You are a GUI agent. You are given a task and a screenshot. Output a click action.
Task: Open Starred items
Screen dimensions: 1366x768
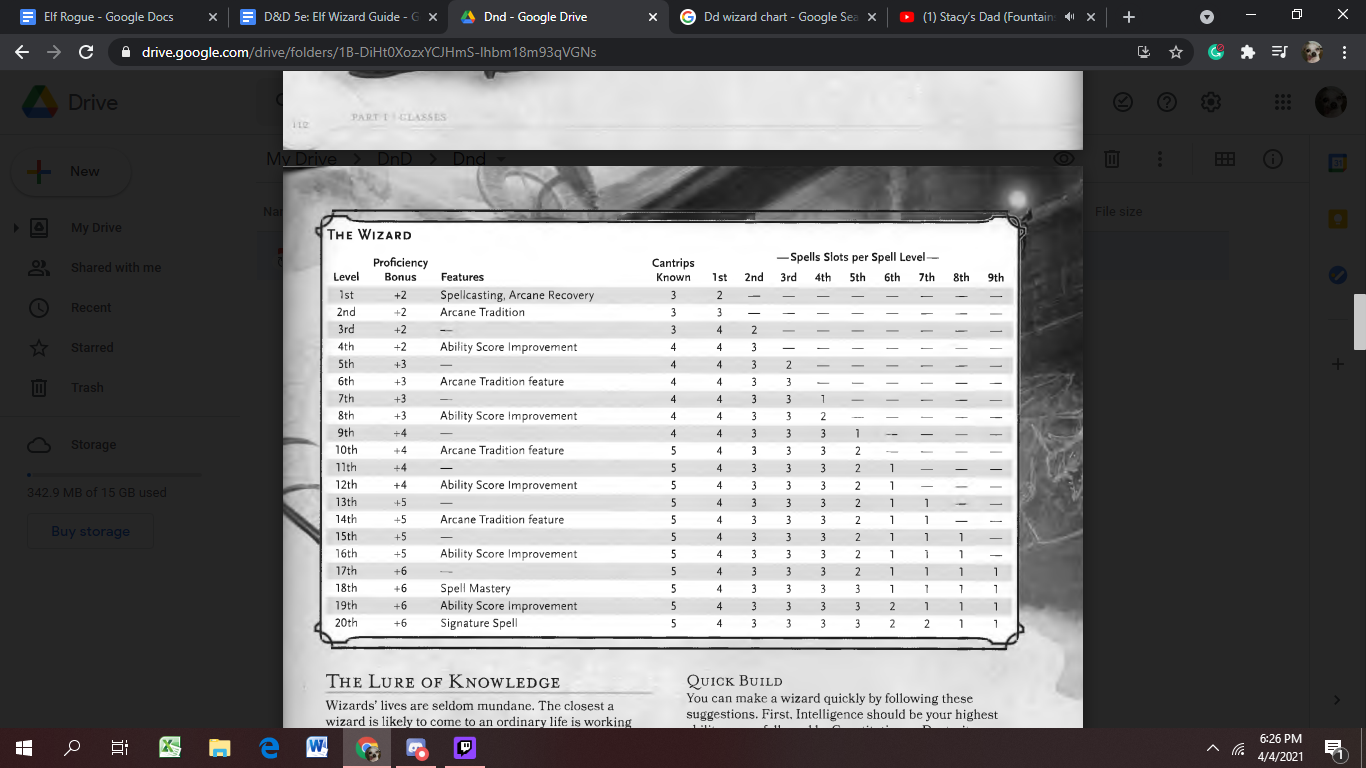point(92,348)
